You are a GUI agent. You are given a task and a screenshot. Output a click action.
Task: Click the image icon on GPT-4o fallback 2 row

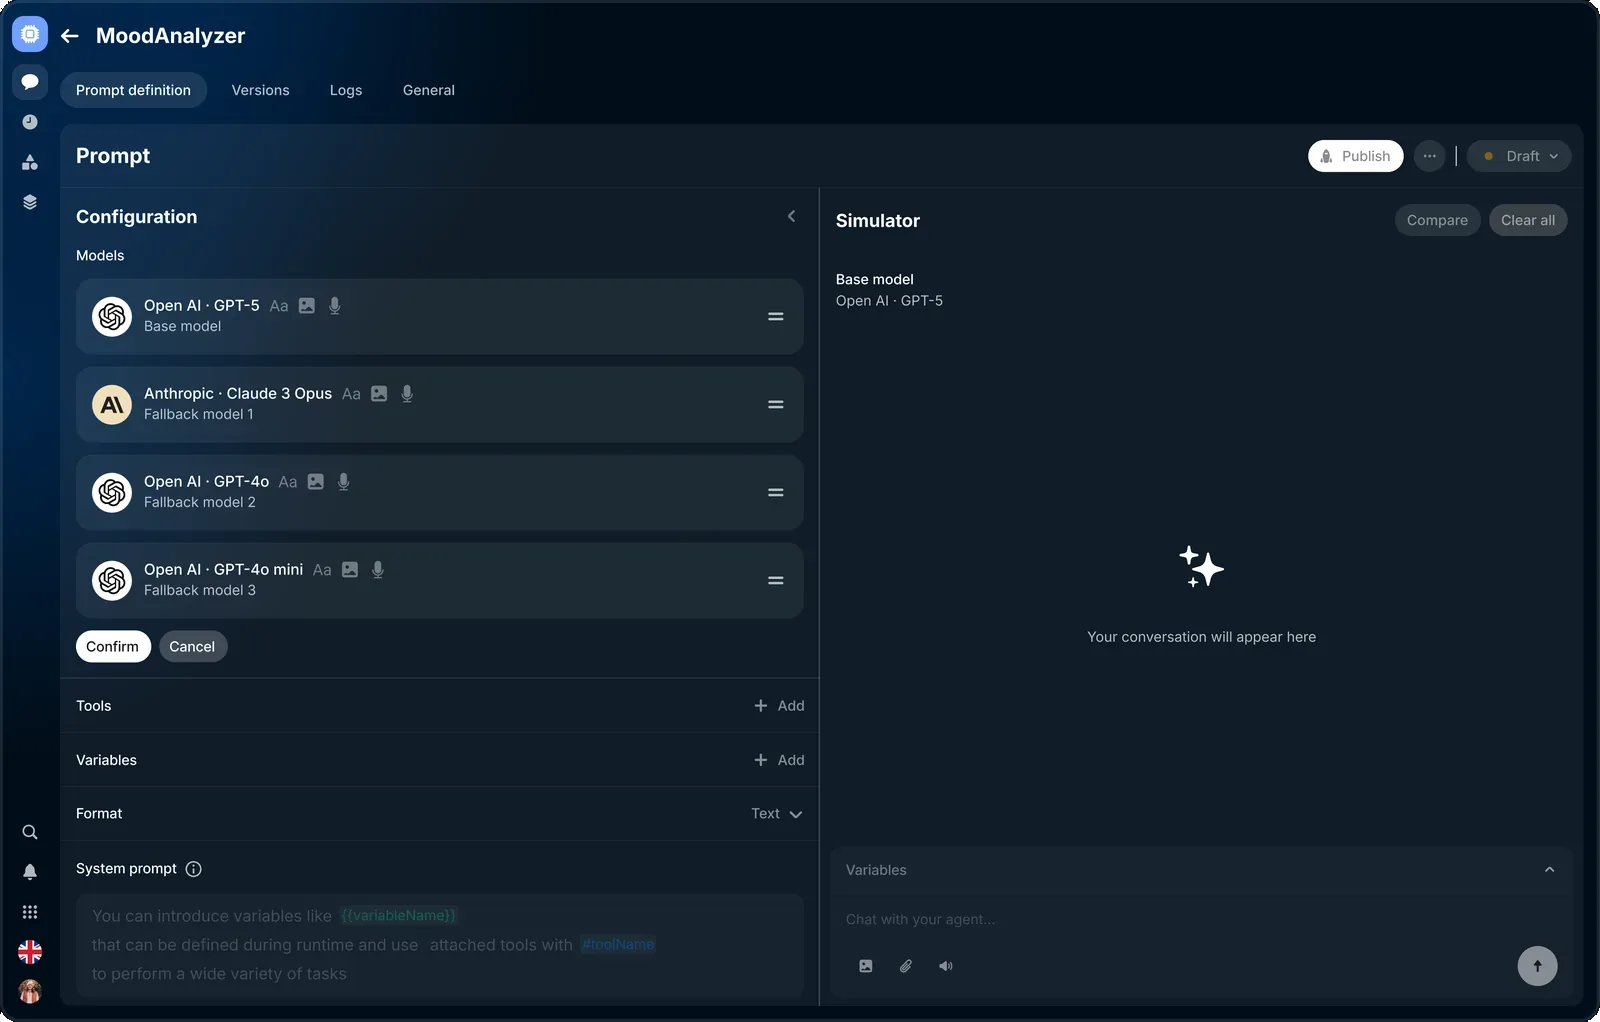pyautogui.click(x=316, y=482)
